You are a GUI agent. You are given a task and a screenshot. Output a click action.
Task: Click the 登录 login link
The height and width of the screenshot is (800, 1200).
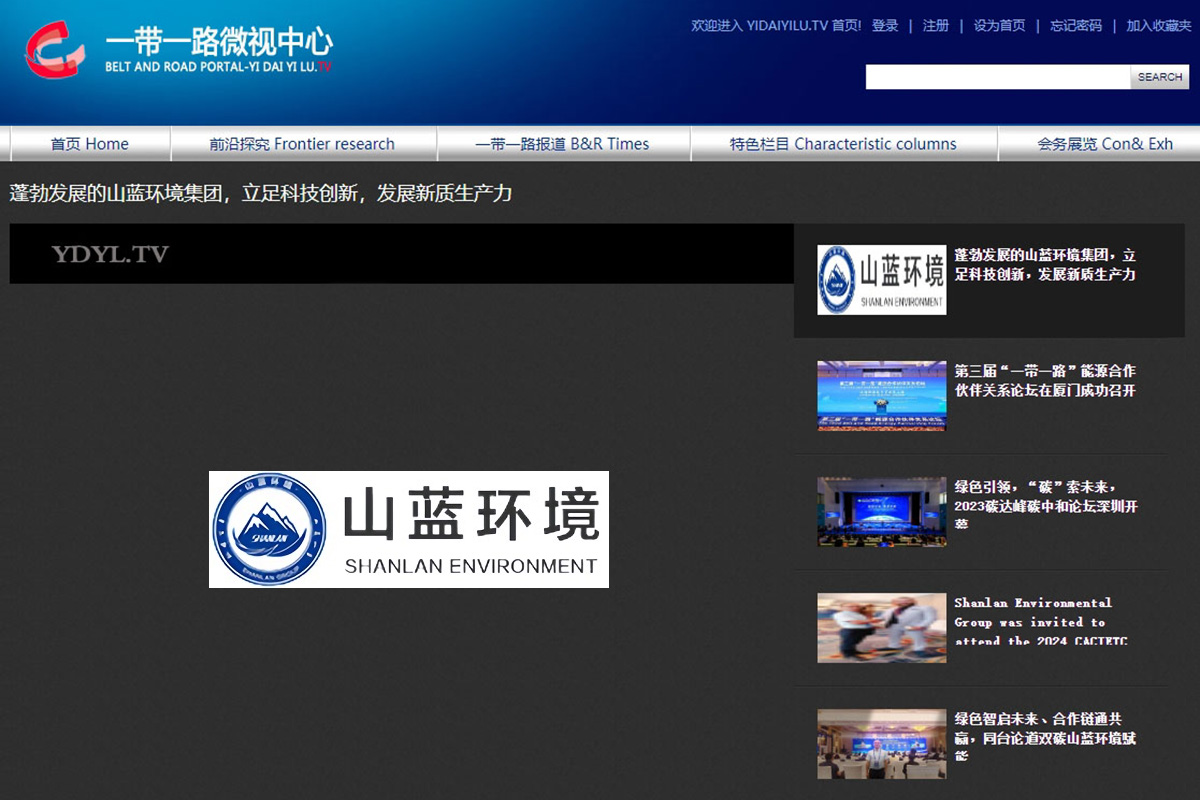point(885,26)
